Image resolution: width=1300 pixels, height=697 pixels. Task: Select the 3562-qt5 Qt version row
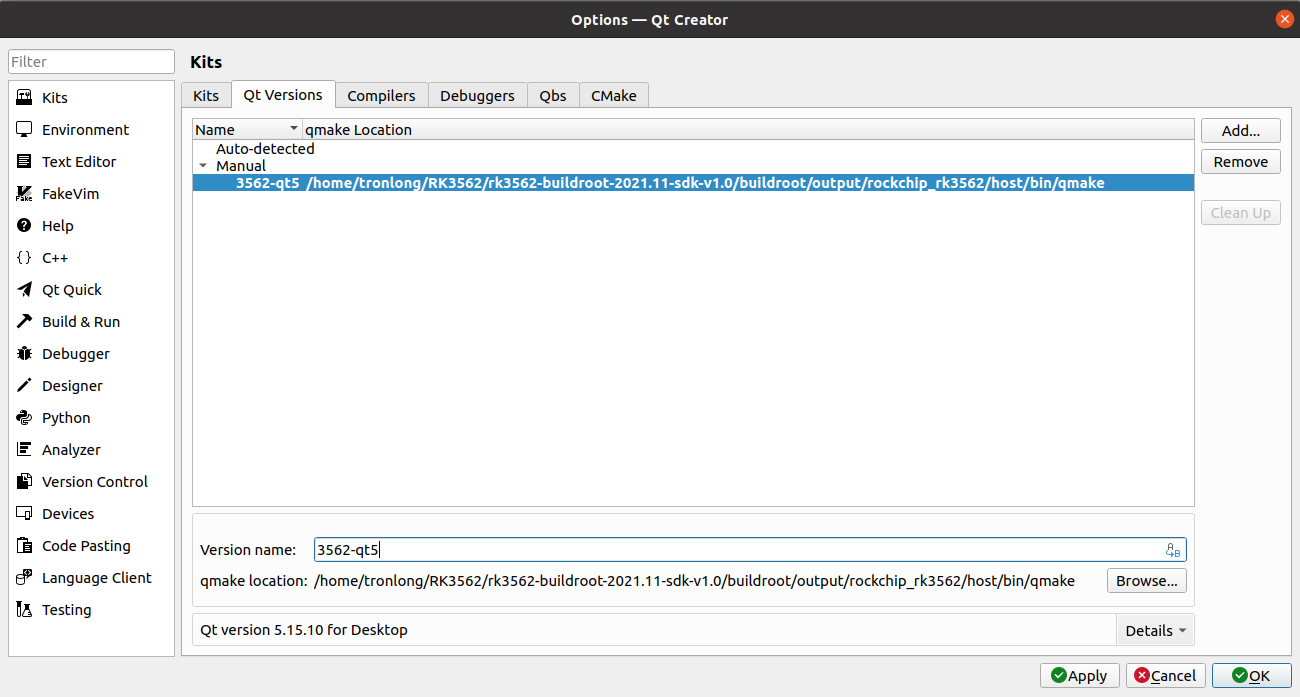[693, 183]
